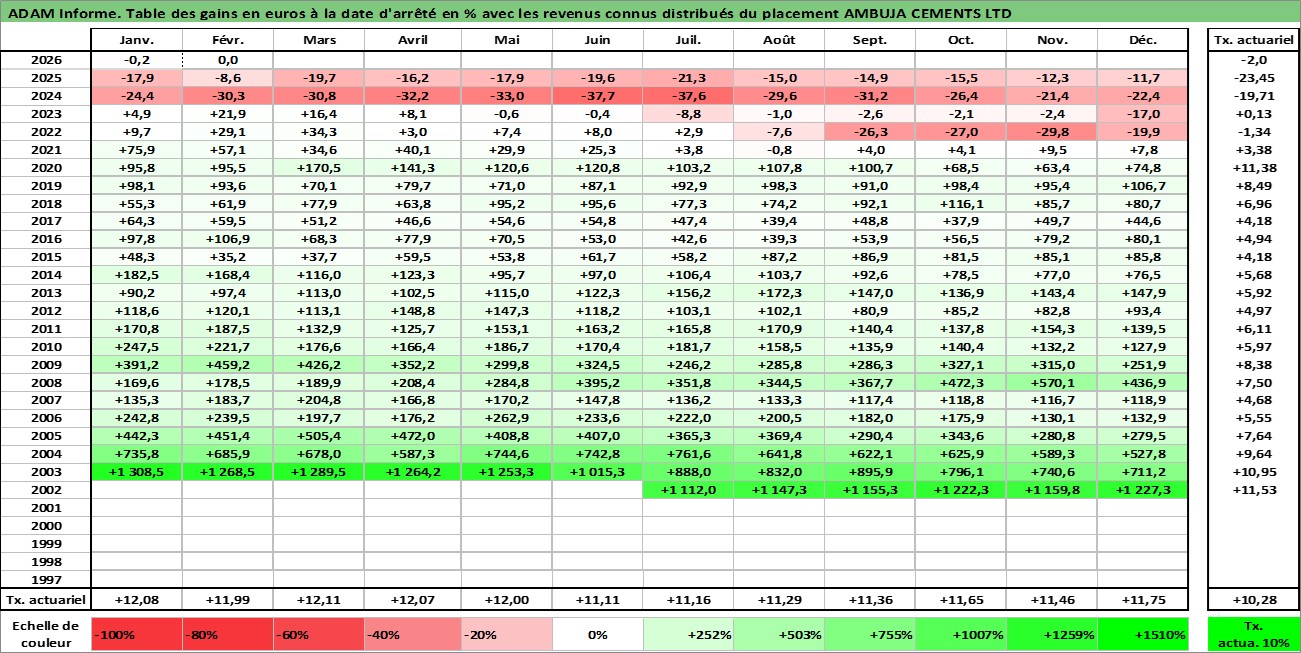Click the 'Echelle de couleur' label
The image size is (1301, 653).
(45, 634)
